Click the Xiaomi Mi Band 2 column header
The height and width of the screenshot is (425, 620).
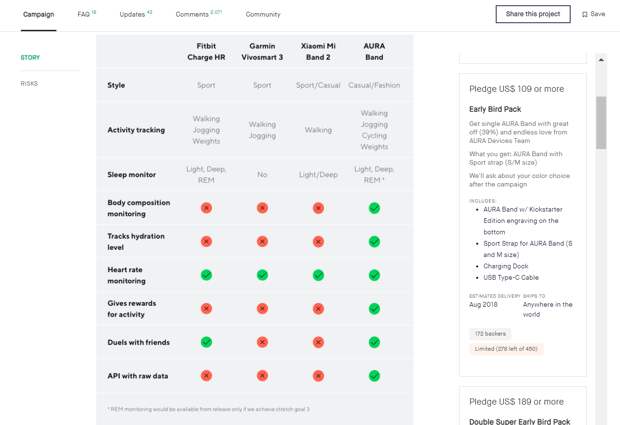click(x=318, y=52)
